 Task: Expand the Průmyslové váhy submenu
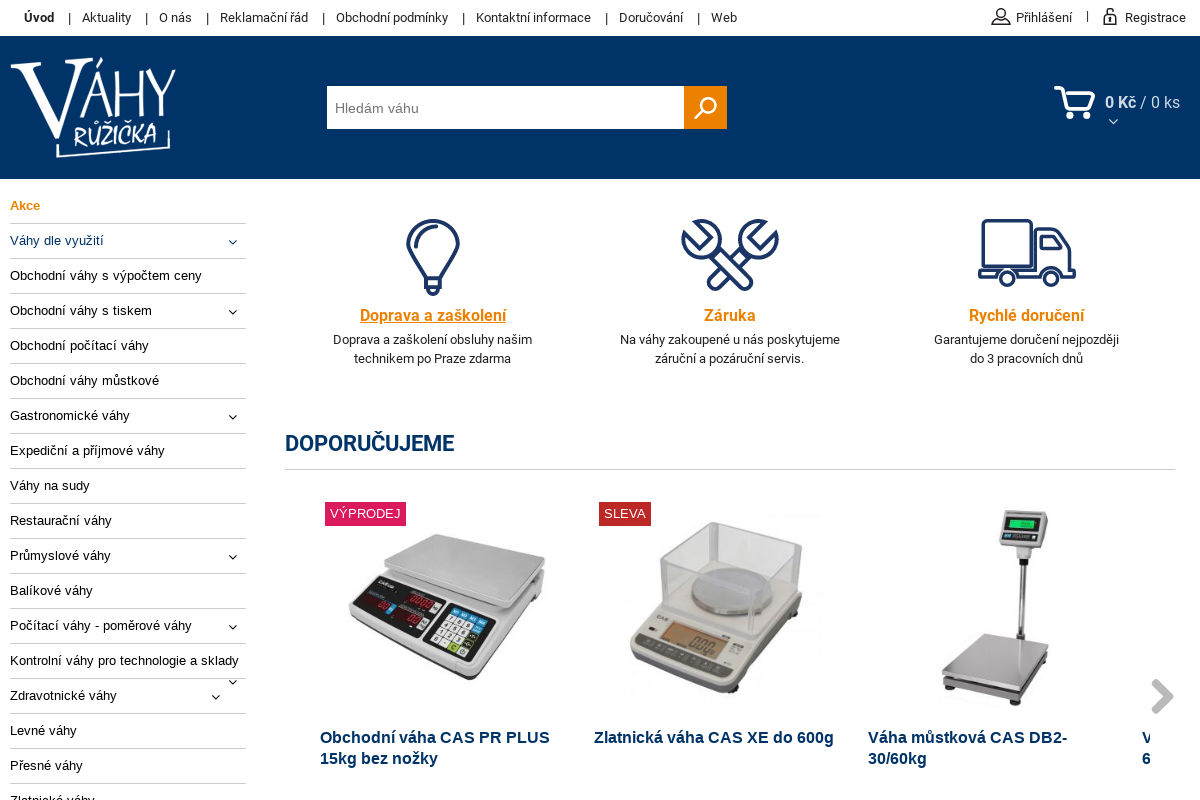pyautogui.click(x=232, y=557)
